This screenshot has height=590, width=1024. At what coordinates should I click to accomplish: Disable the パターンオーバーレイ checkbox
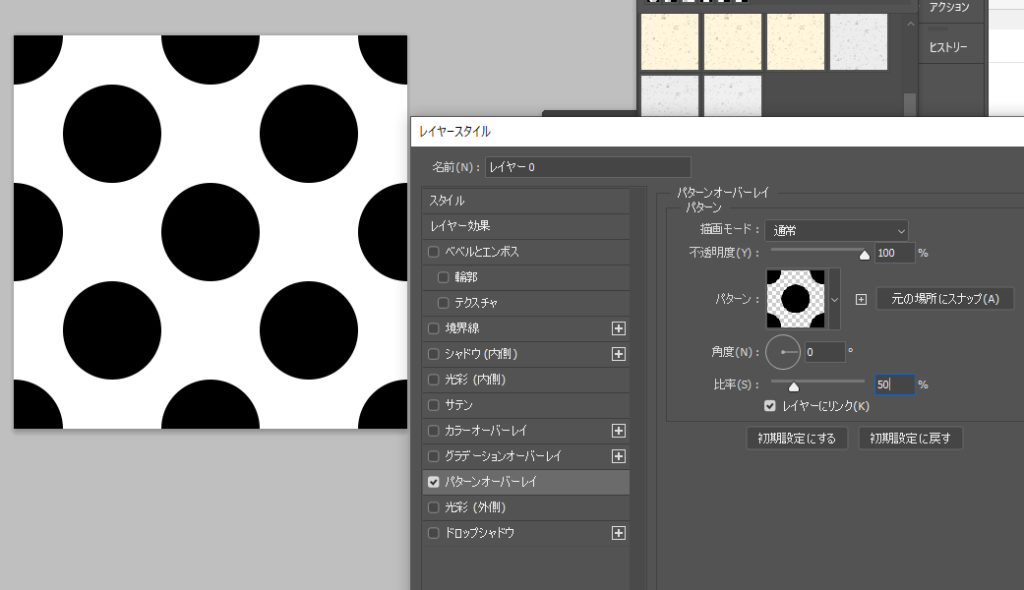(434, 482)
